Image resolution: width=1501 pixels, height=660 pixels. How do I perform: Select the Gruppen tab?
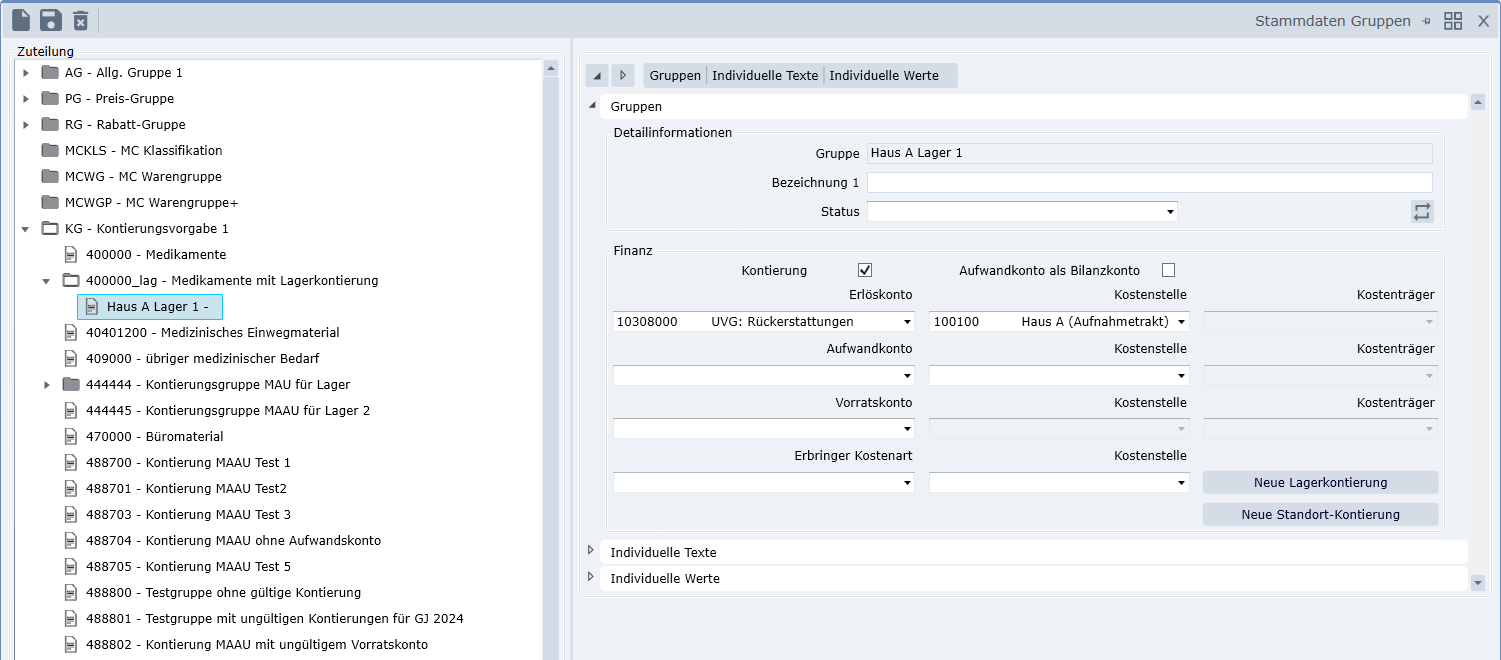675,75
